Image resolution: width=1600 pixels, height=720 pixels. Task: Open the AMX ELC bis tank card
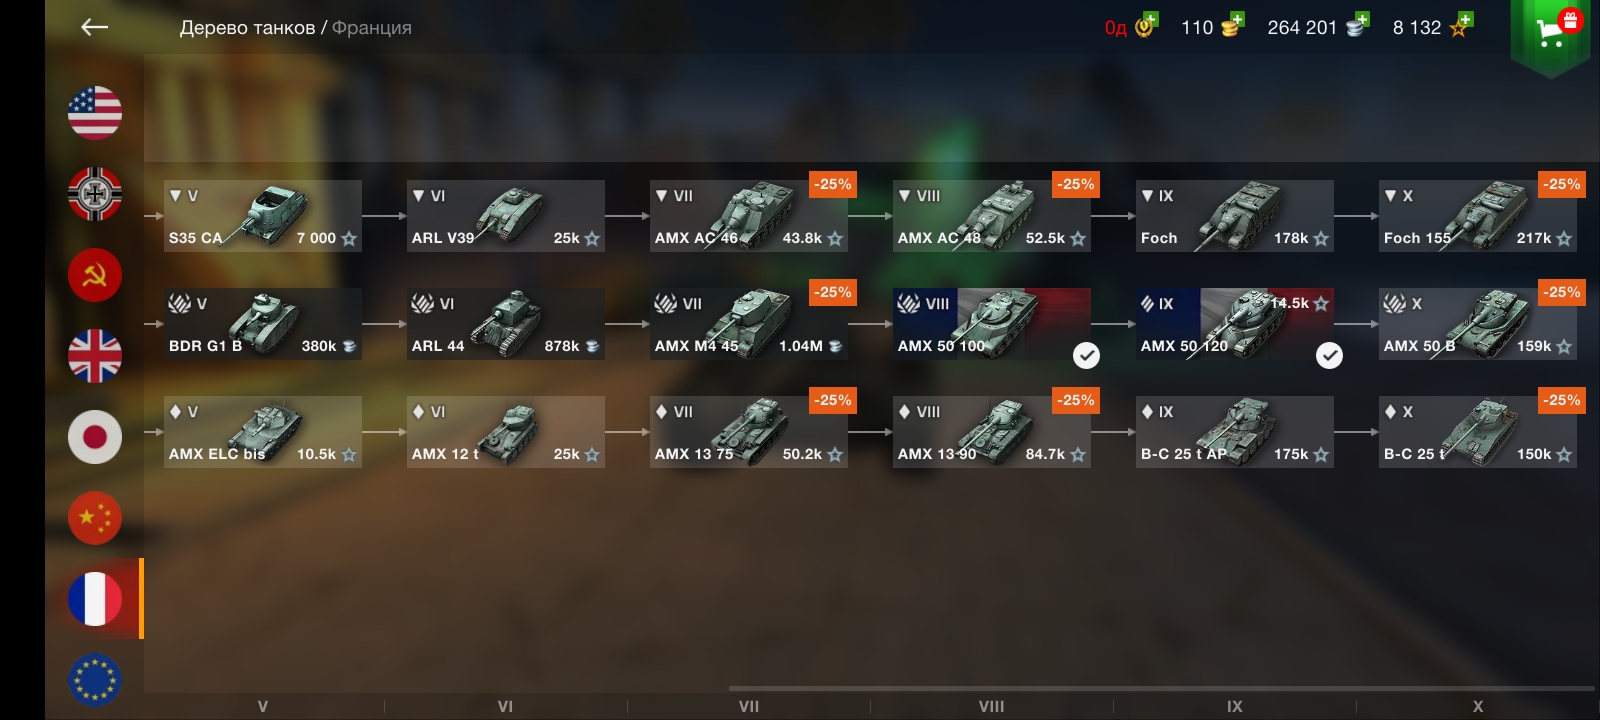point(263,432)
